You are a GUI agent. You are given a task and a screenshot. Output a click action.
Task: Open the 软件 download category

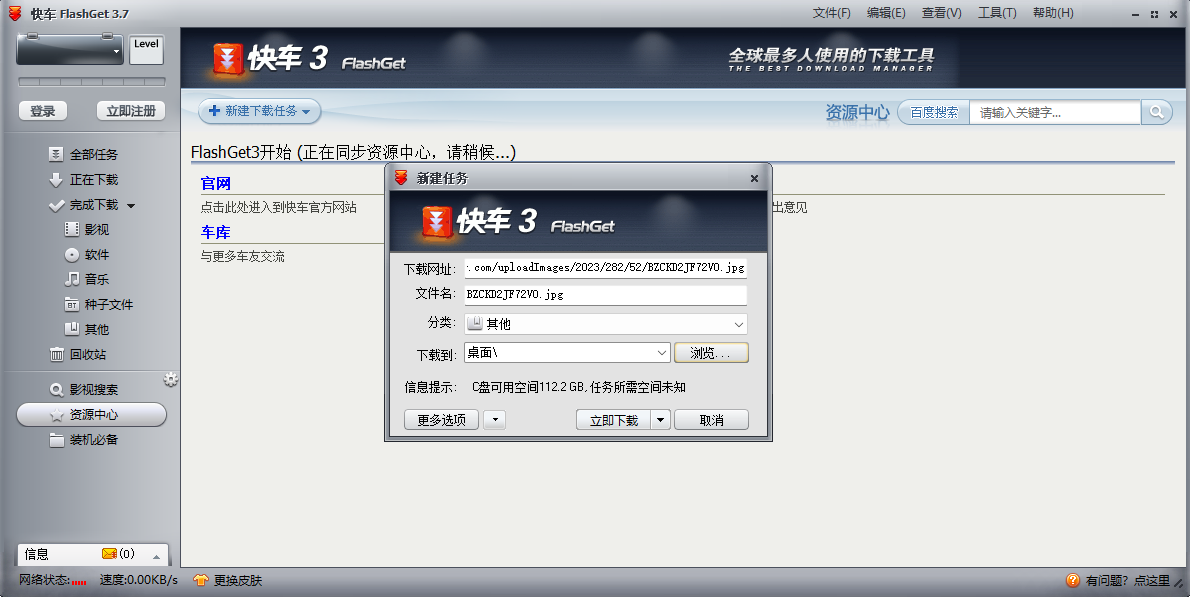[98, 254]
